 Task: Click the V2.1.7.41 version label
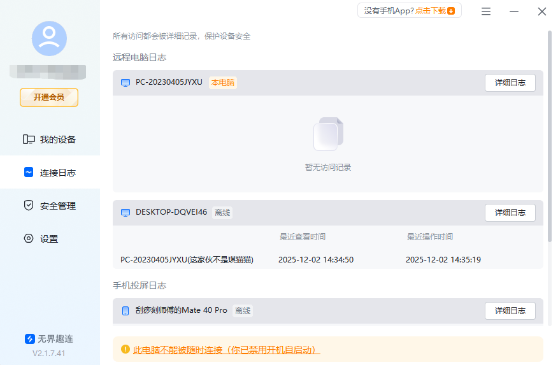coord(49,353)
